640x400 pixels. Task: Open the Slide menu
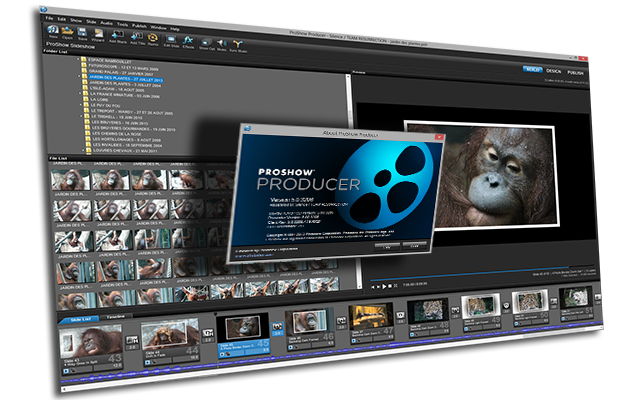click(91, 22)
